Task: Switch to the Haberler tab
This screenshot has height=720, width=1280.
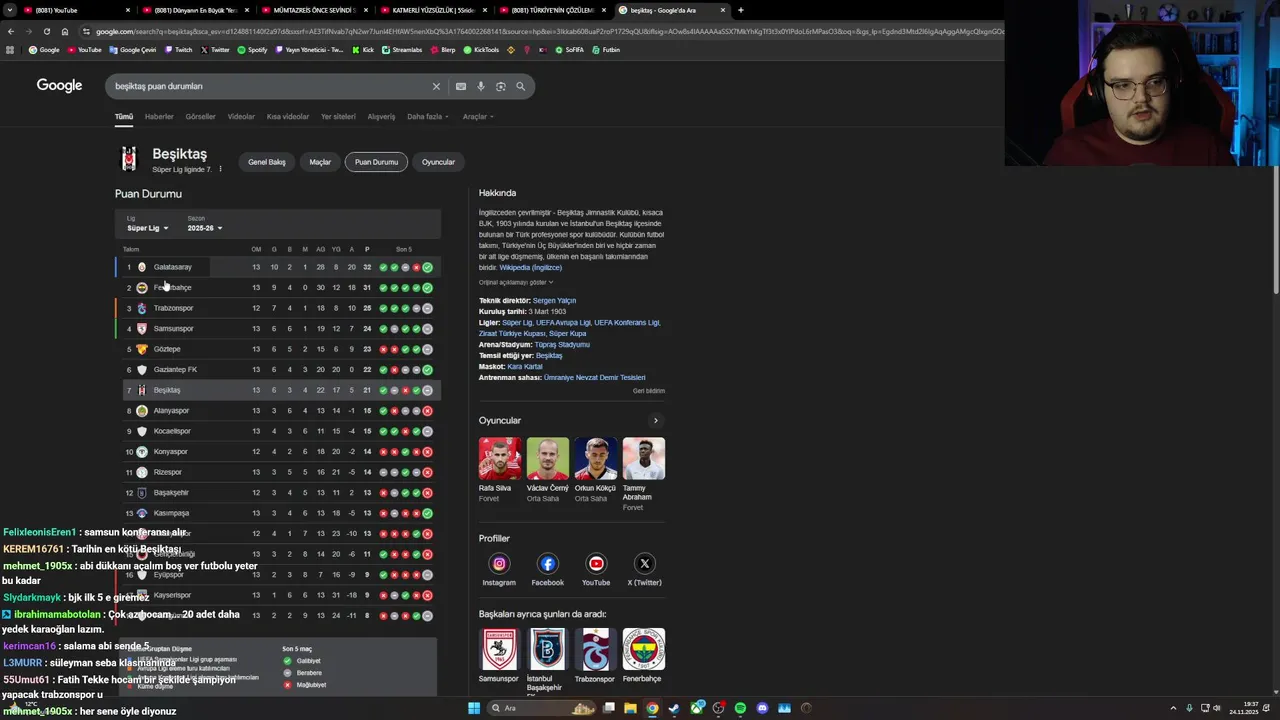Action: coord(159,116)
